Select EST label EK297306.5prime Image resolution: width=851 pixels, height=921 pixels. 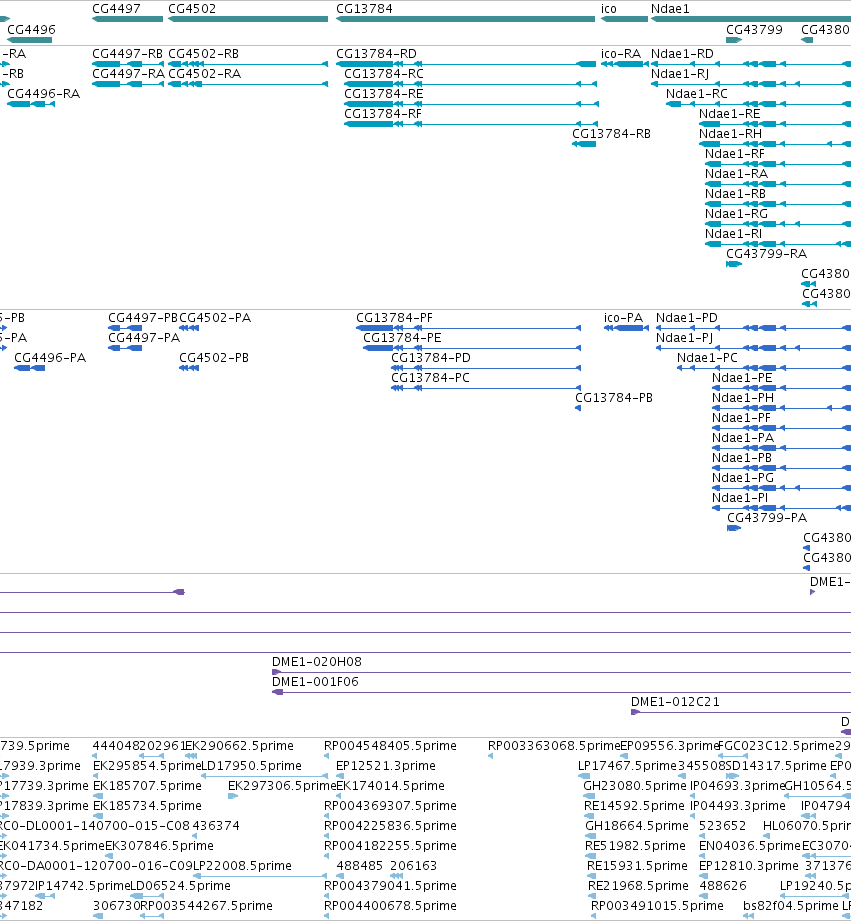click(282, 786)
